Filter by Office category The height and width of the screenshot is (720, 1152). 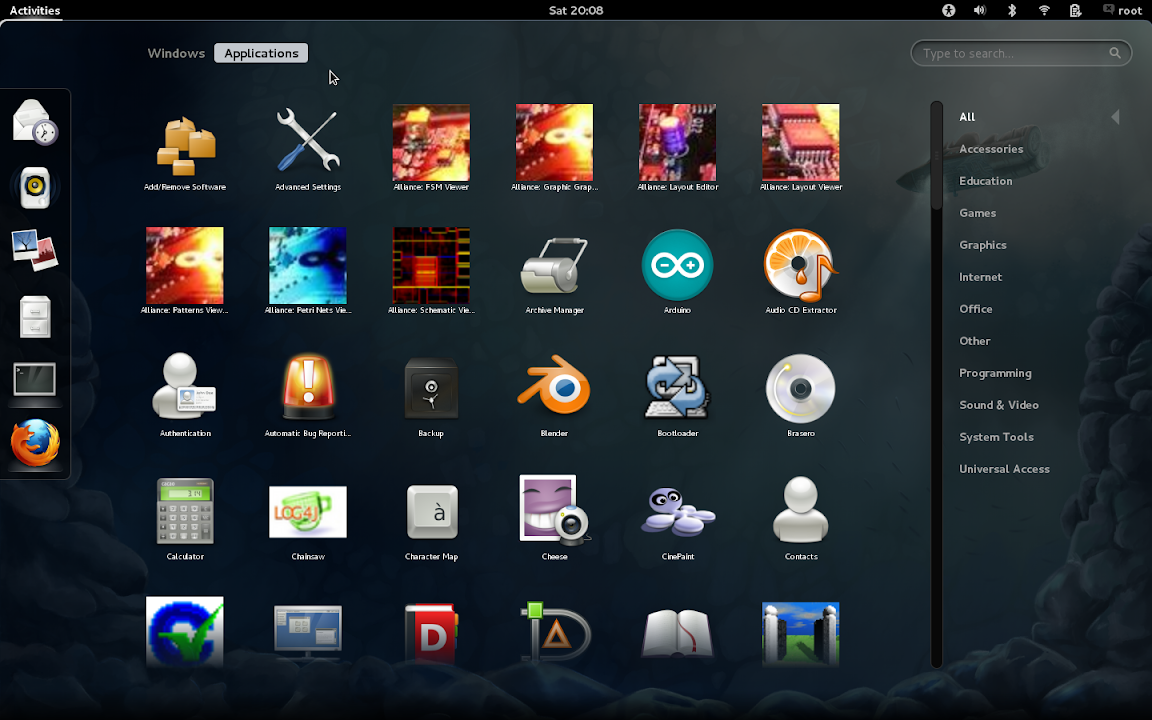(x=975, y=309)
